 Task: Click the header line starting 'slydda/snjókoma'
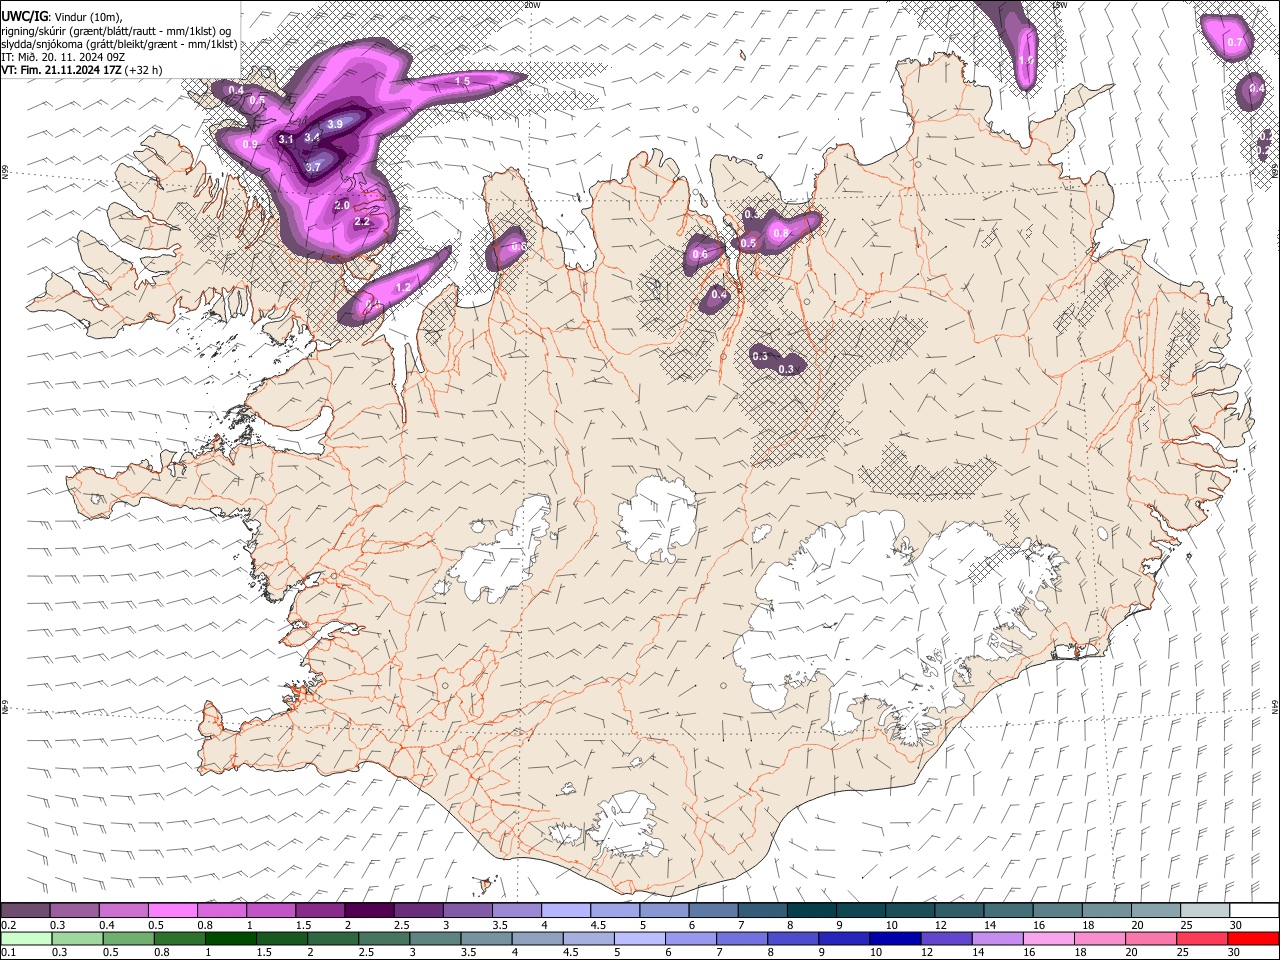coord(119,44)
